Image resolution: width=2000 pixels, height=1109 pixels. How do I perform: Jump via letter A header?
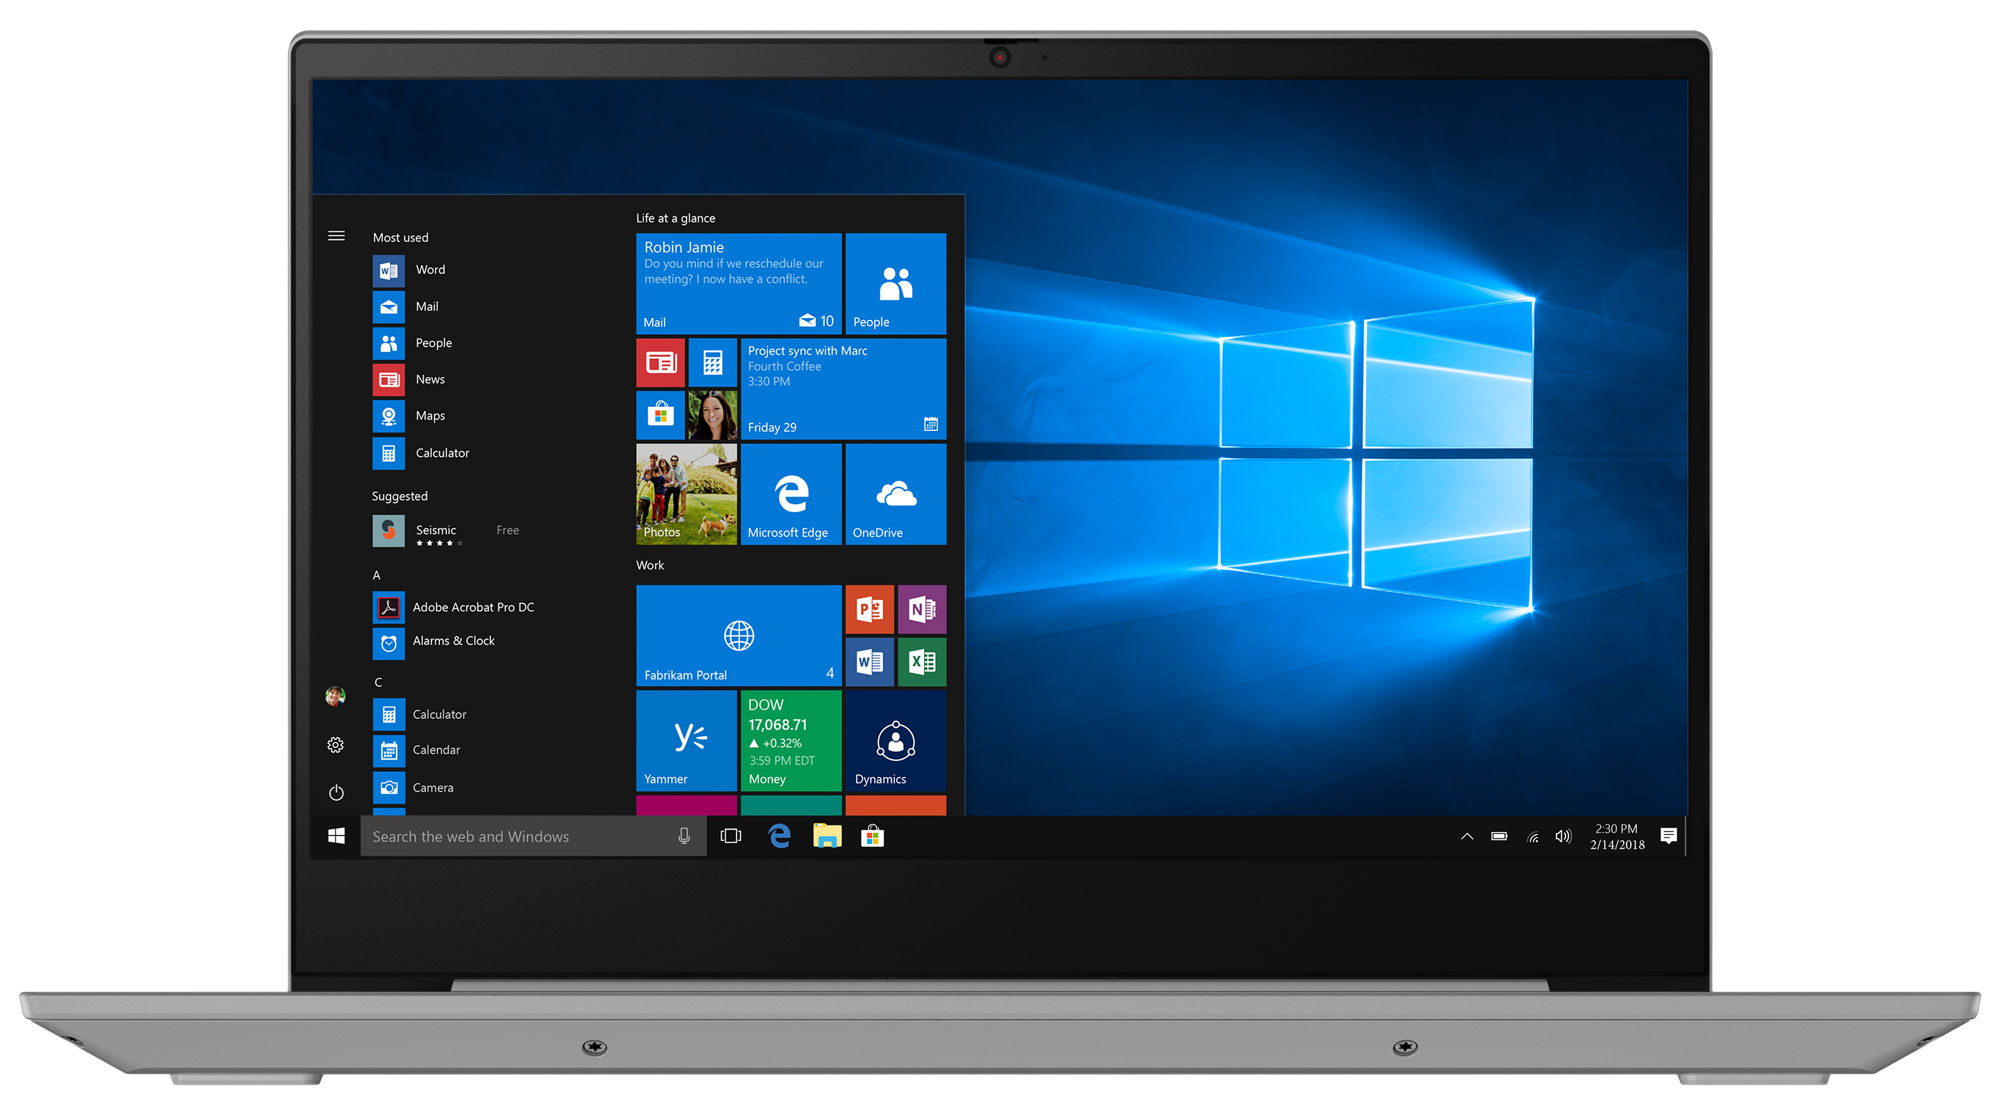377,576
